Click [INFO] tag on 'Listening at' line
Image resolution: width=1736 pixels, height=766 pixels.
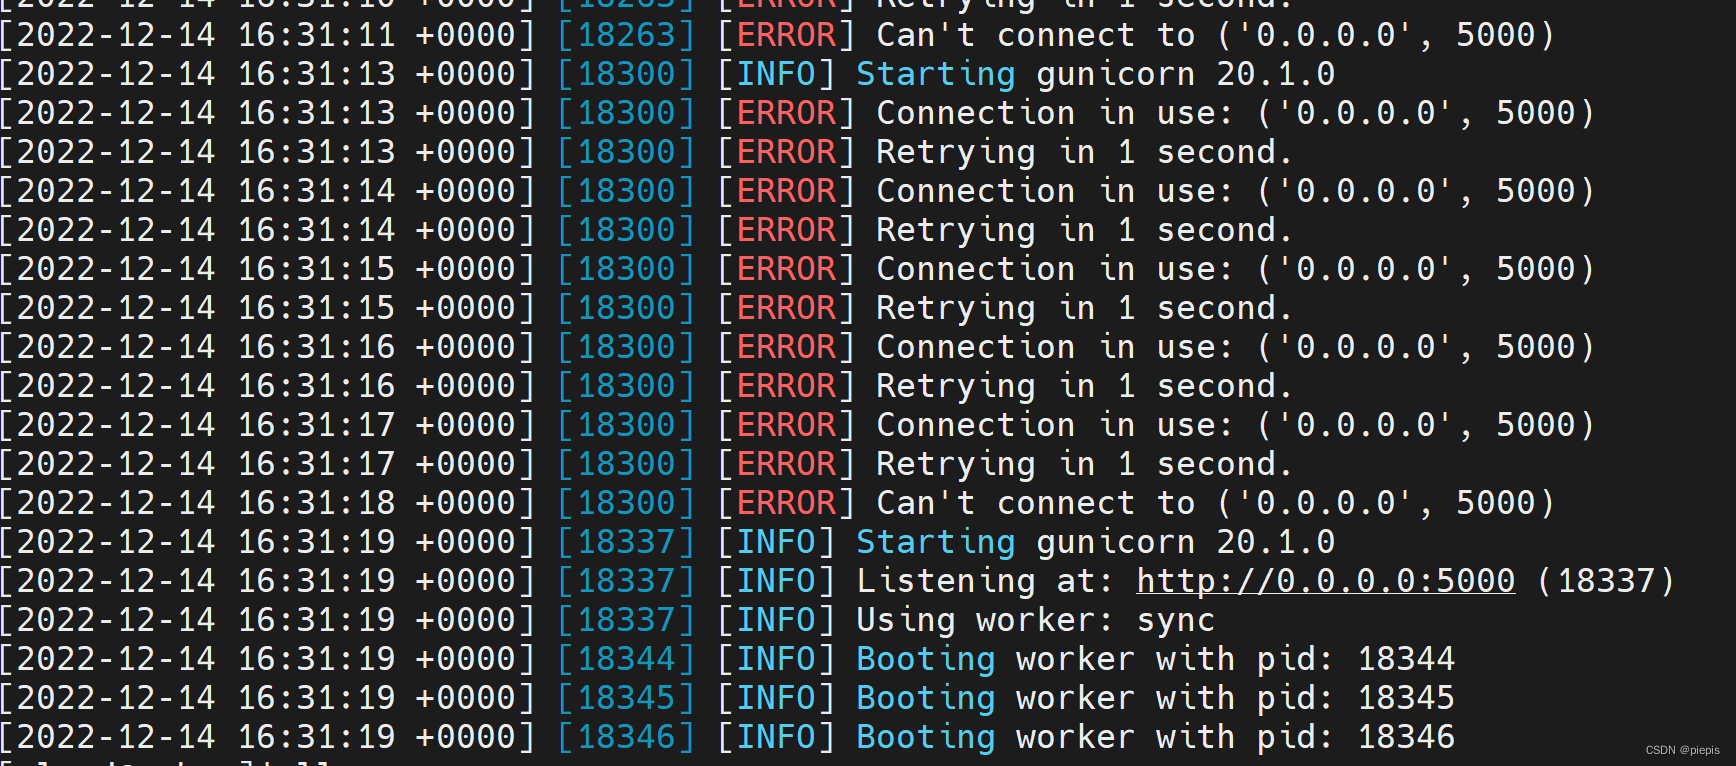pyautogui.click(x=776, y=581)
